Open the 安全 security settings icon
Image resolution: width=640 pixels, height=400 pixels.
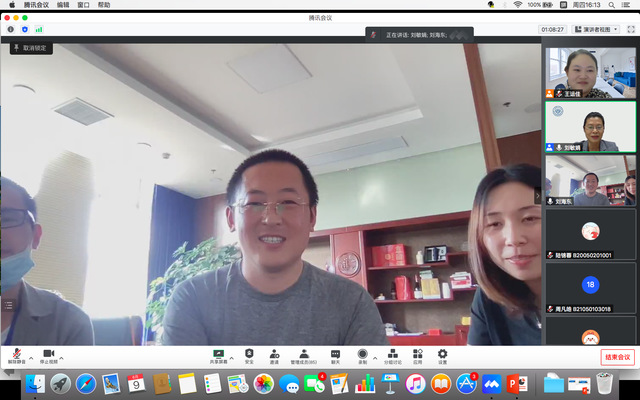click(249, 354)
